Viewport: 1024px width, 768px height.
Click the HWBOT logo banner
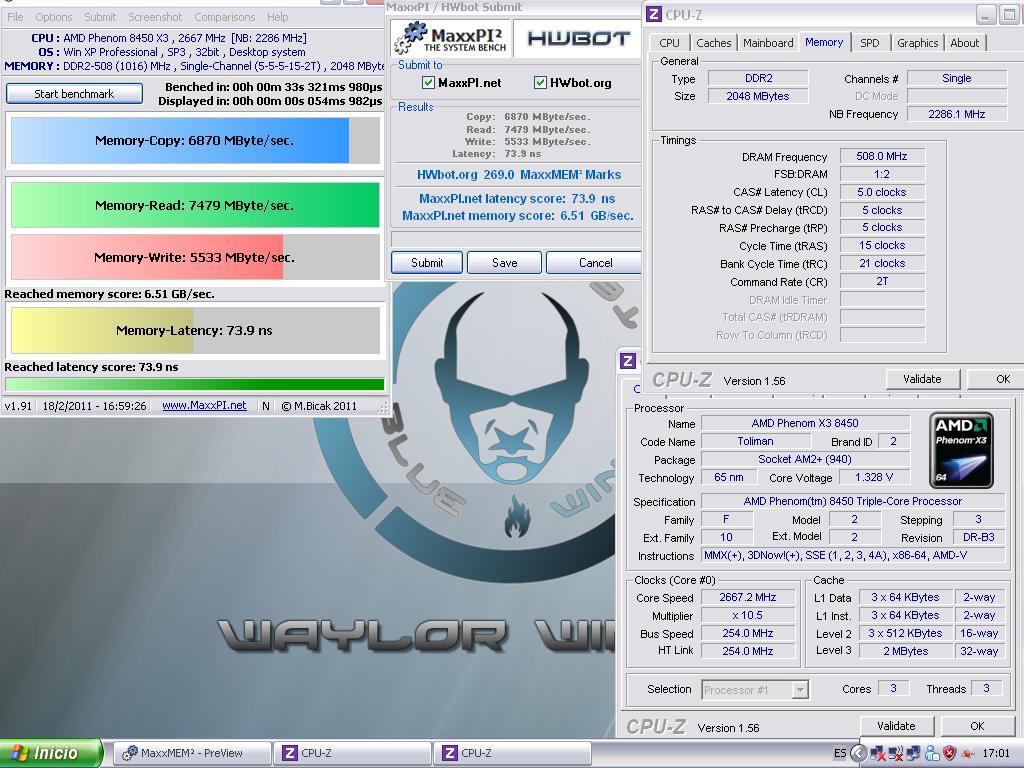tap(579, 38)
